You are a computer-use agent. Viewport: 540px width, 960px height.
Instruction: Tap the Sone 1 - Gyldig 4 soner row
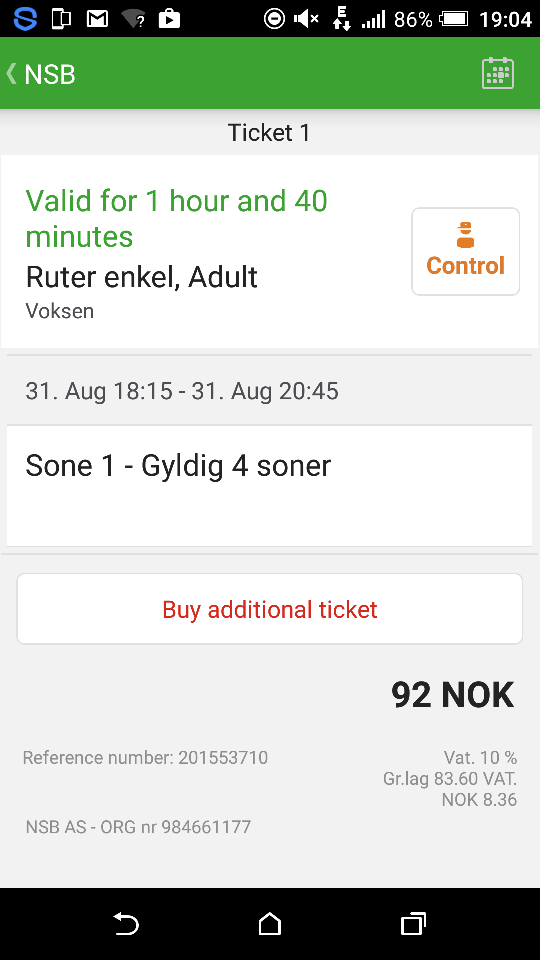(x=269, y=486)
